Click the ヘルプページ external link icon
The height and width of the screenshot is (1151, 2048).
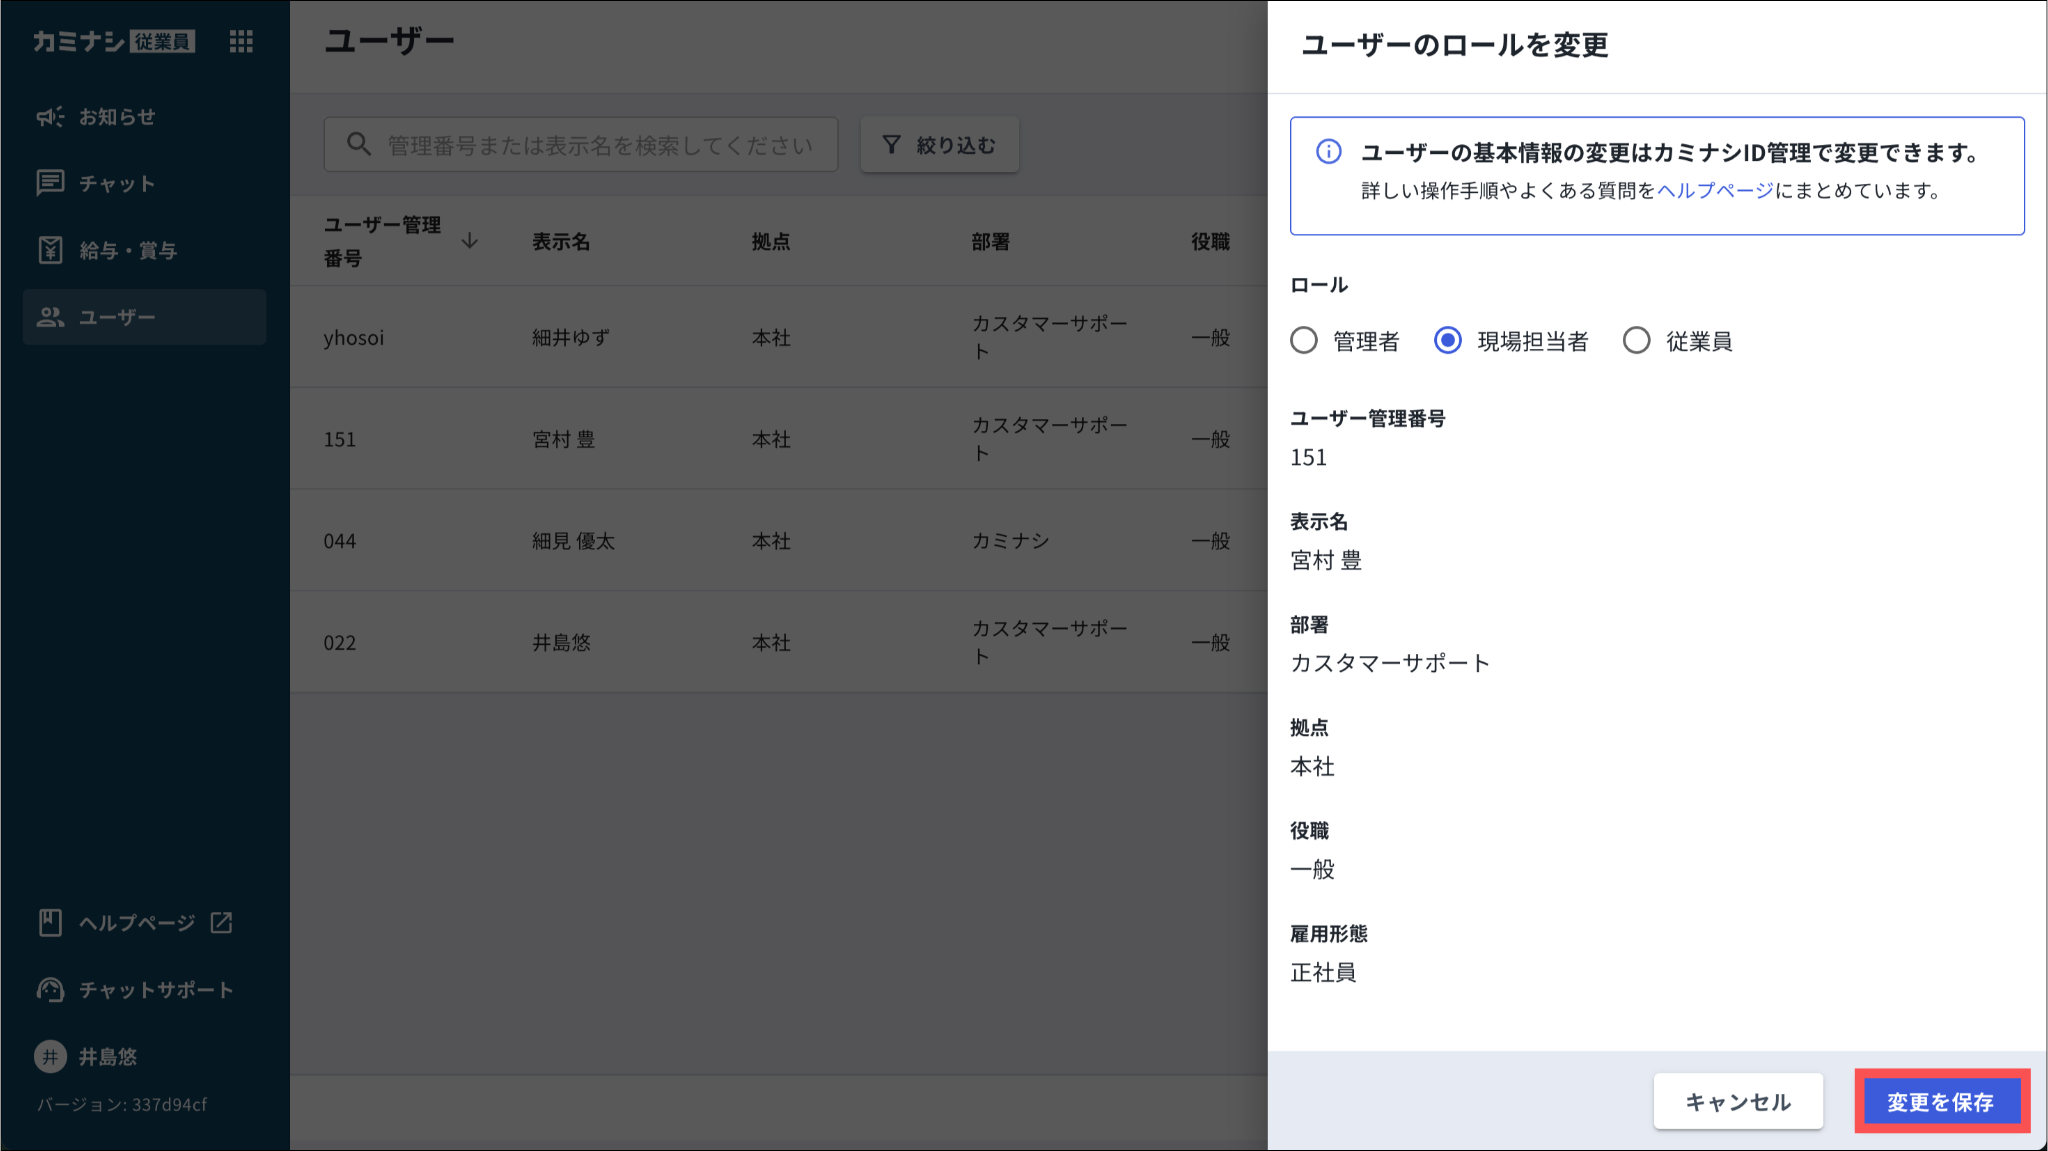(x=221, y=922)
